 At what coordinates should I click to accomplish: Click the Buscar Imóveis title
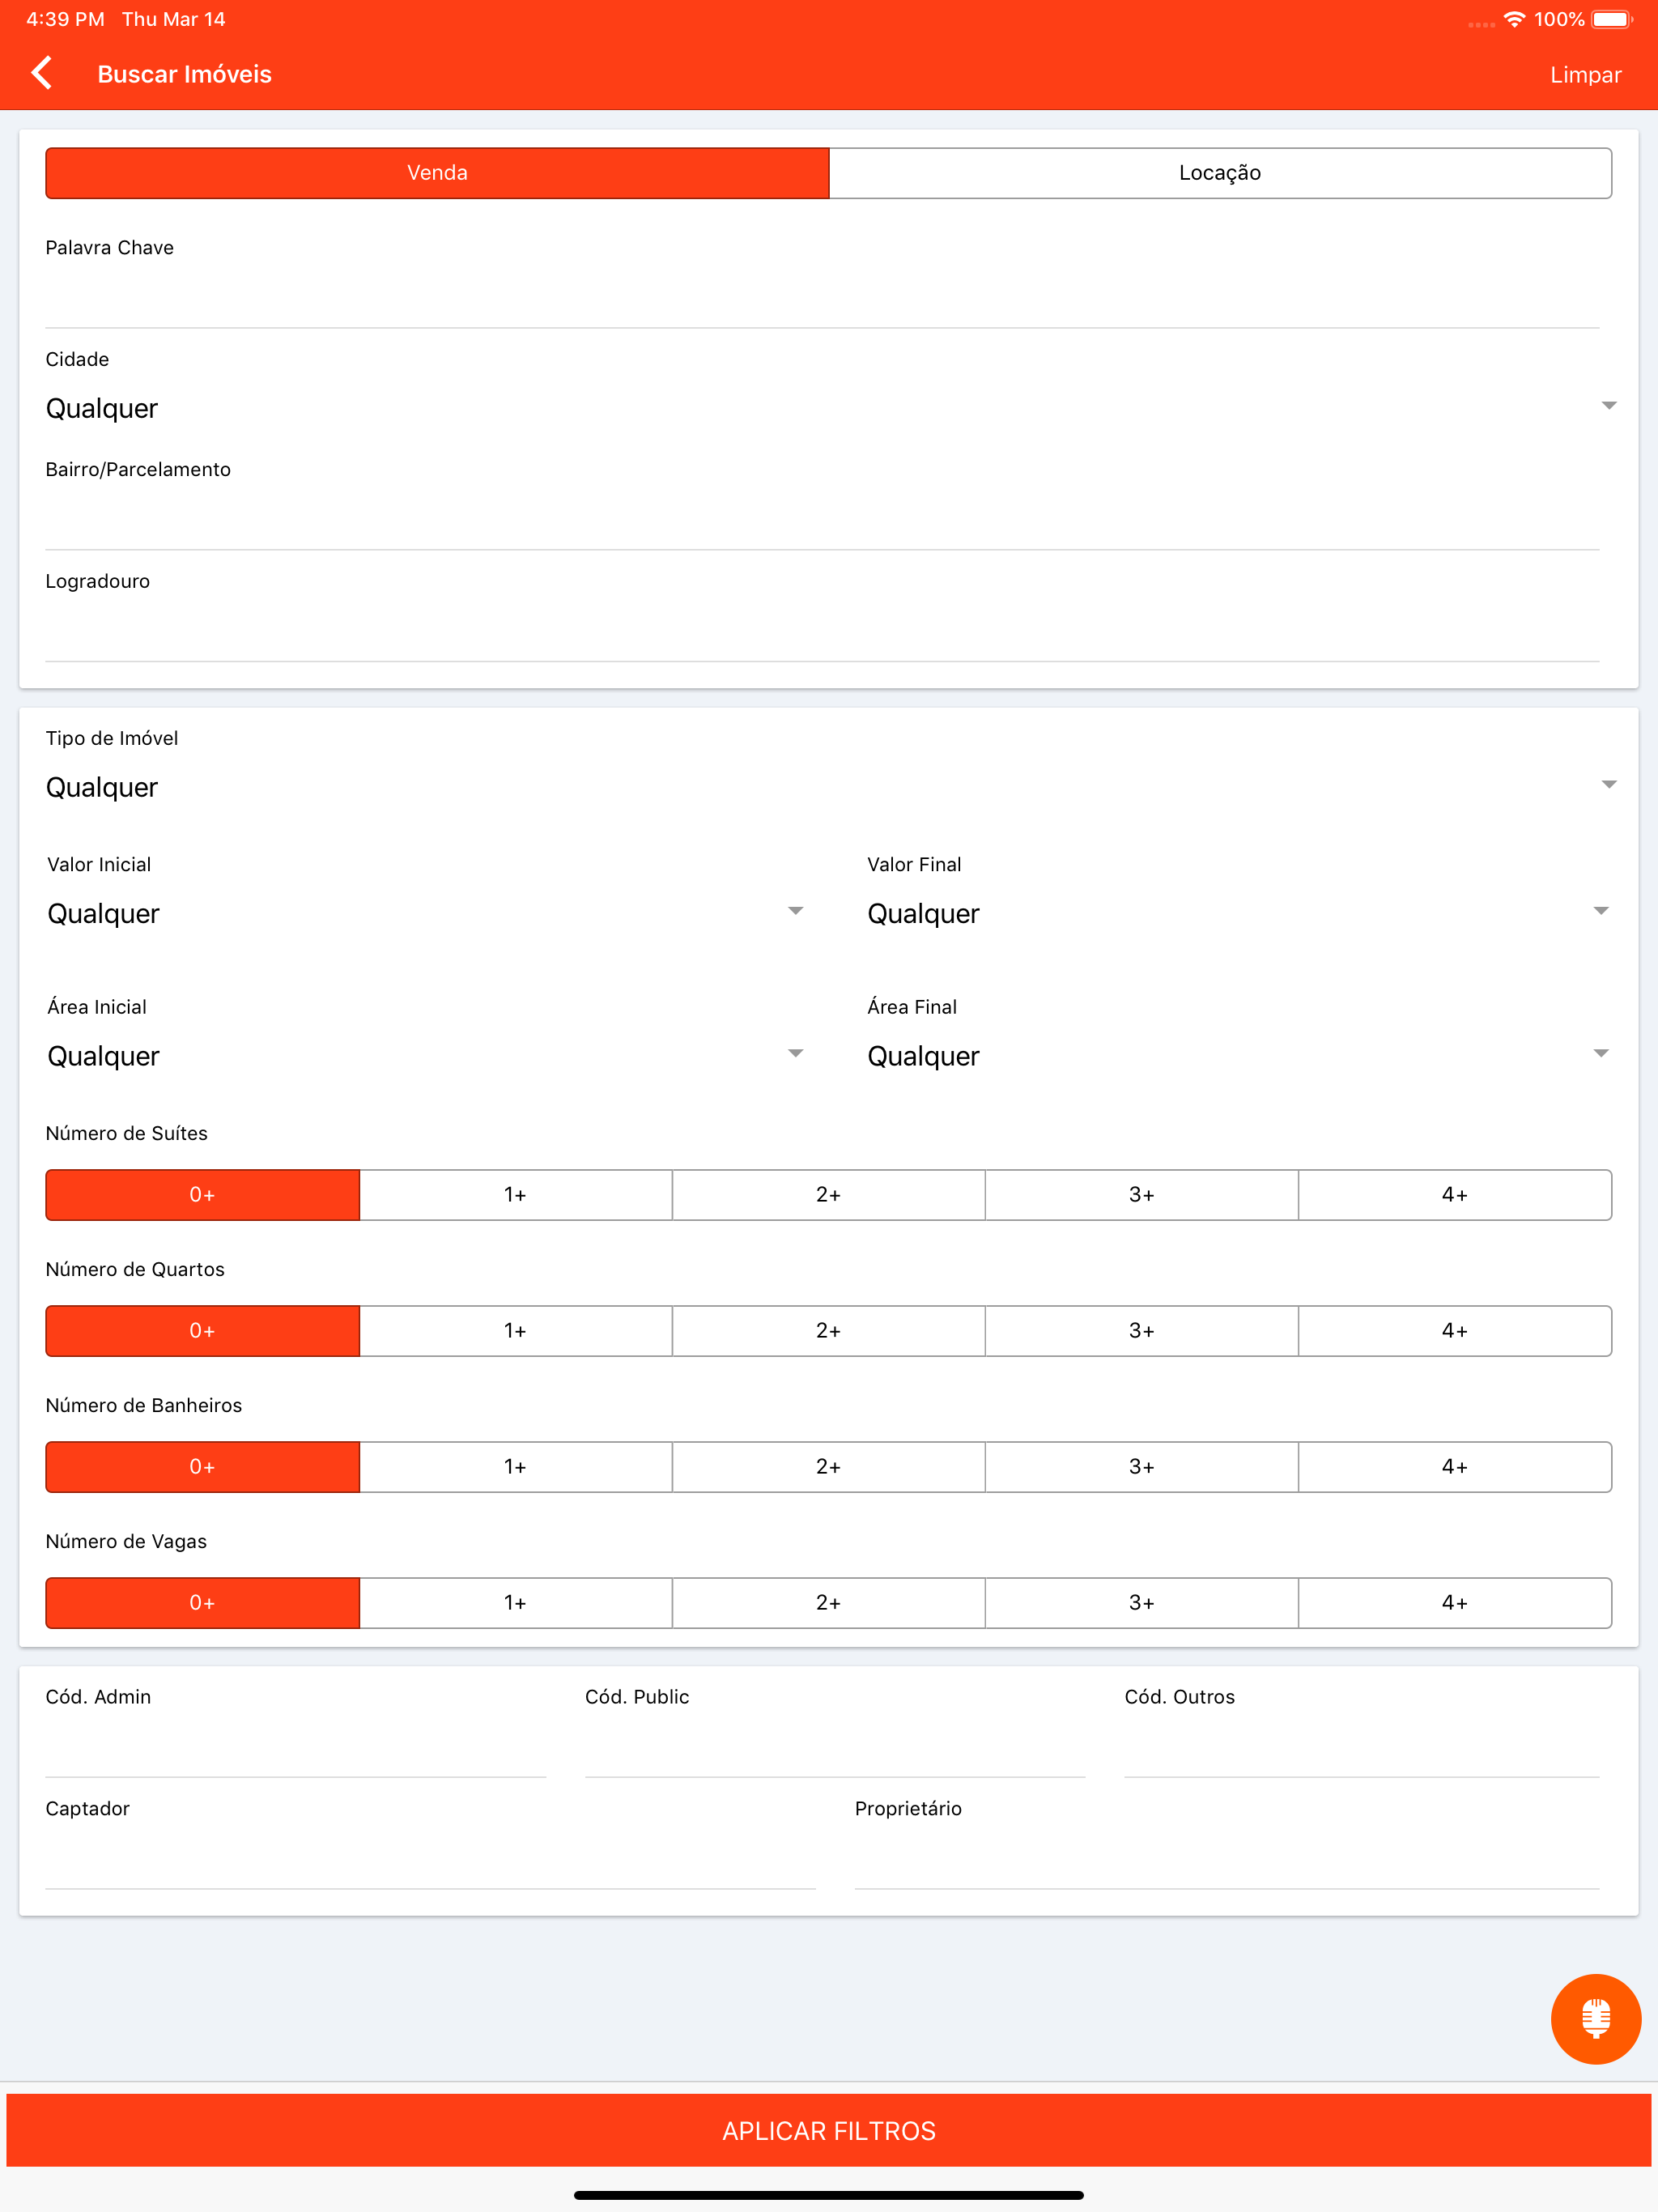tap(184, 74)
